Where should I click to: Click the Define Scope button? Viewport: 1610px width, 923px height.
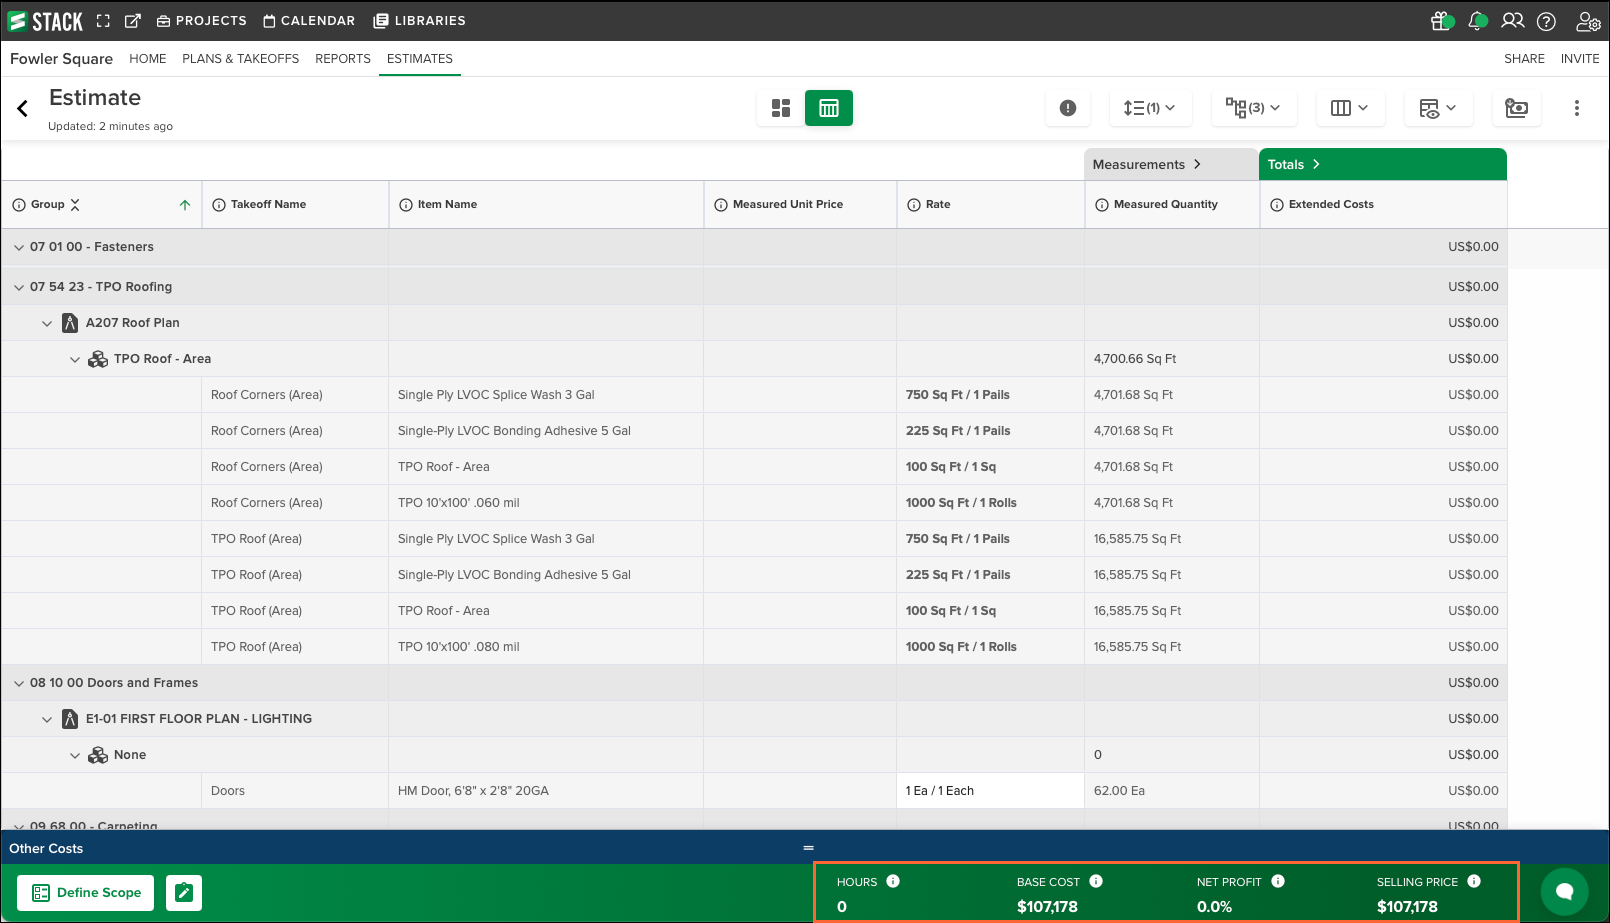click(x=85, y=892)
